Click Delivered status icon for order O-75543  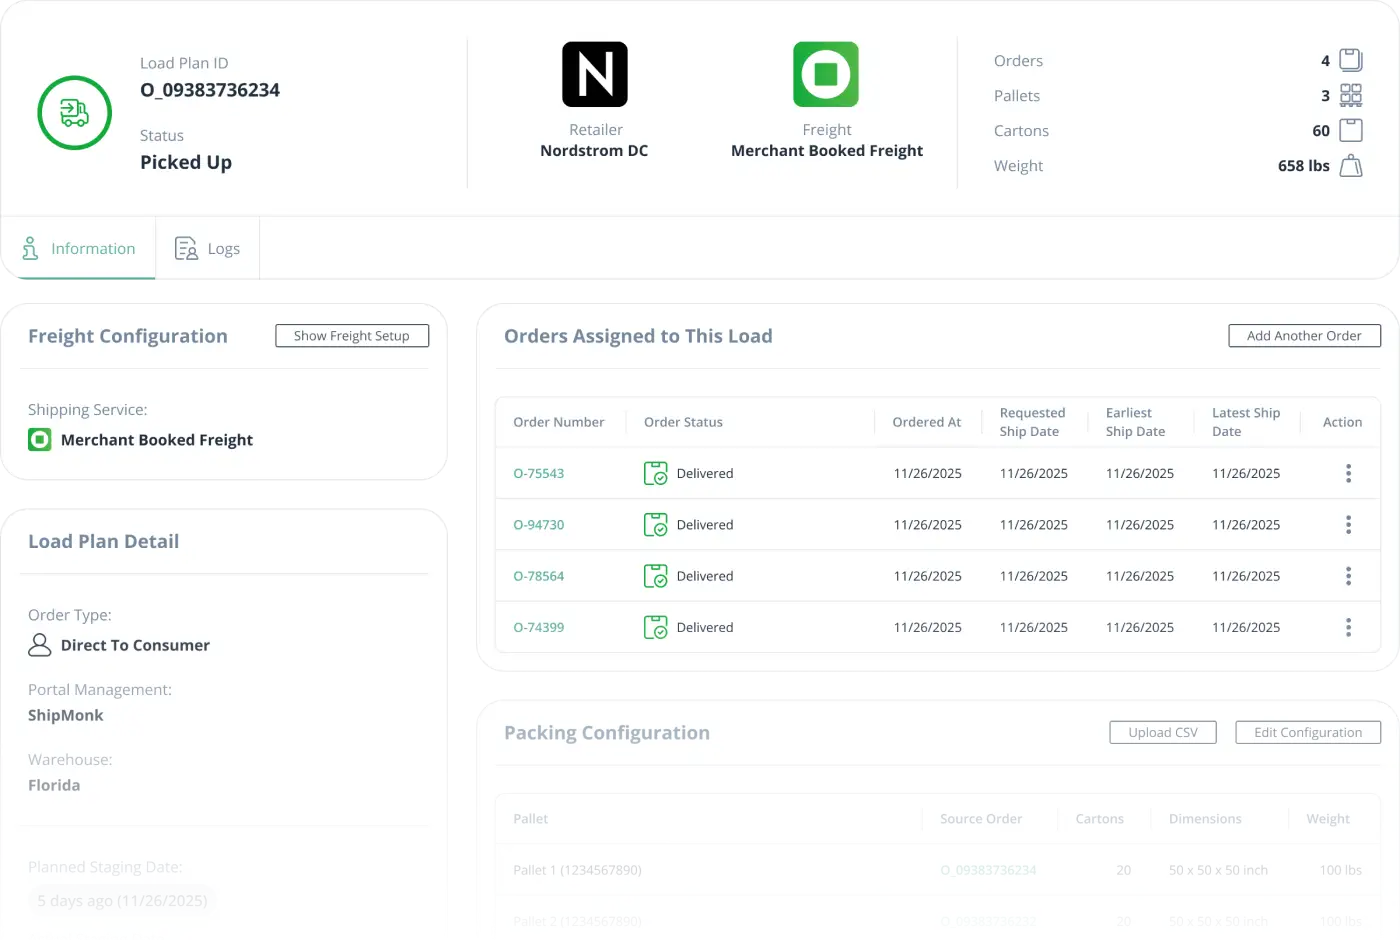[x=655, y=473]
